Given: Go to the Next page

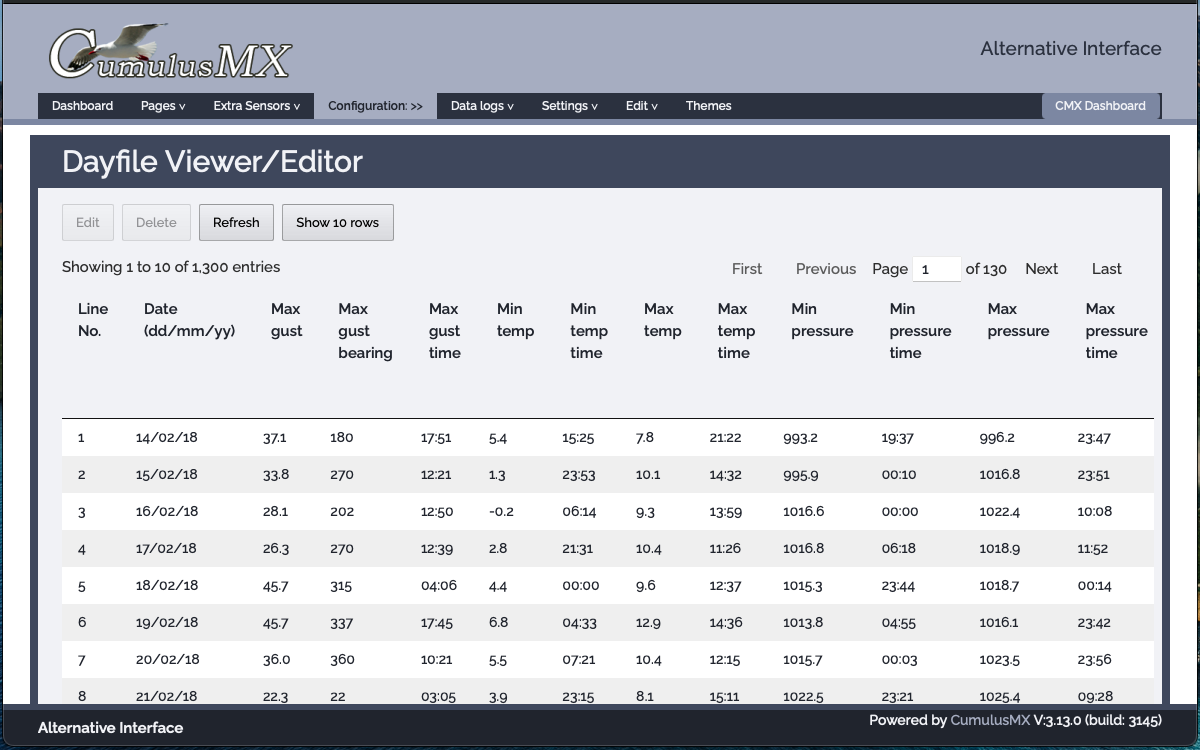Looking at the screenshot, I should [1041, 269].
